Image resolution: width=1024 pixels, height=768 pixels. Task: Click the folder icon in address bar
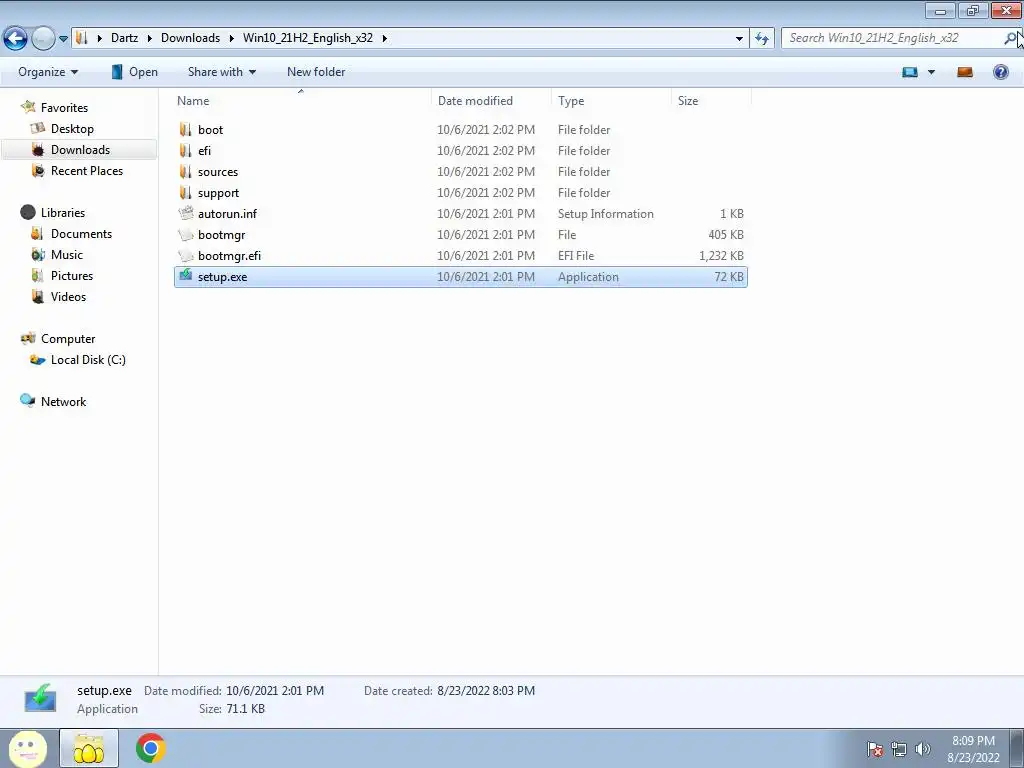pyautogui.click(x=82, y=38)
